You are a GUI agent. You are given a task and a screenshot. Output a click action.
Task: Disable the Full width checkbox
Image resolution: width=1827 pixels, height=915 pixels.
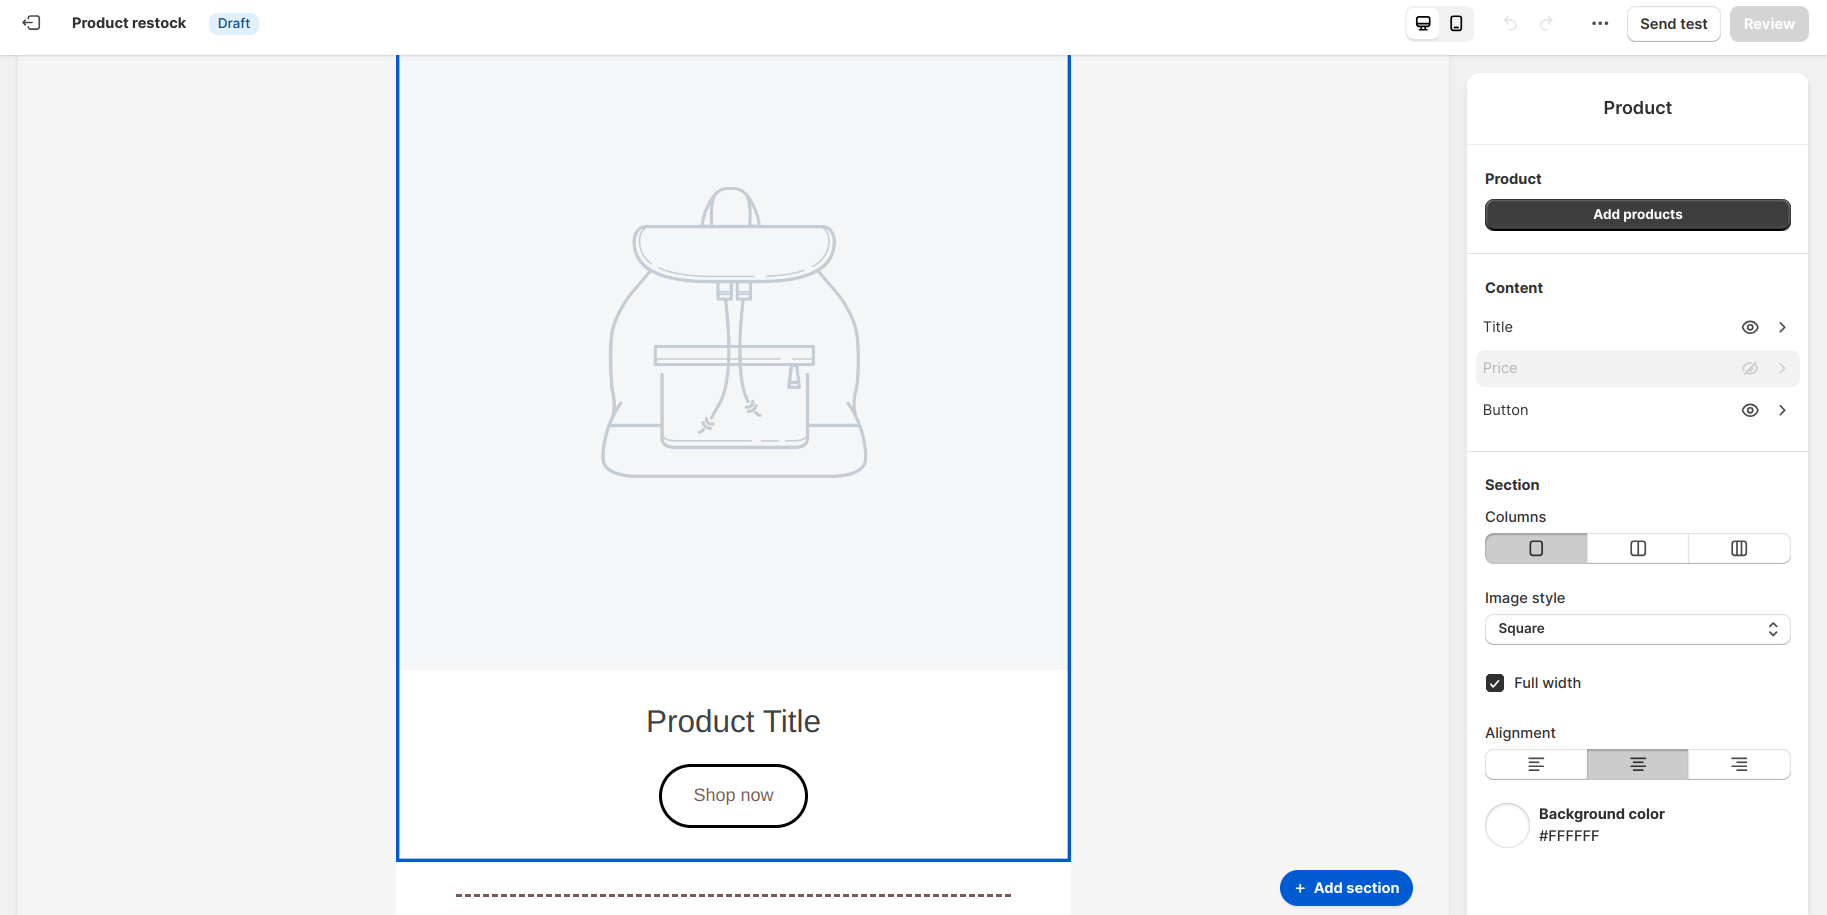(1495, 682)
